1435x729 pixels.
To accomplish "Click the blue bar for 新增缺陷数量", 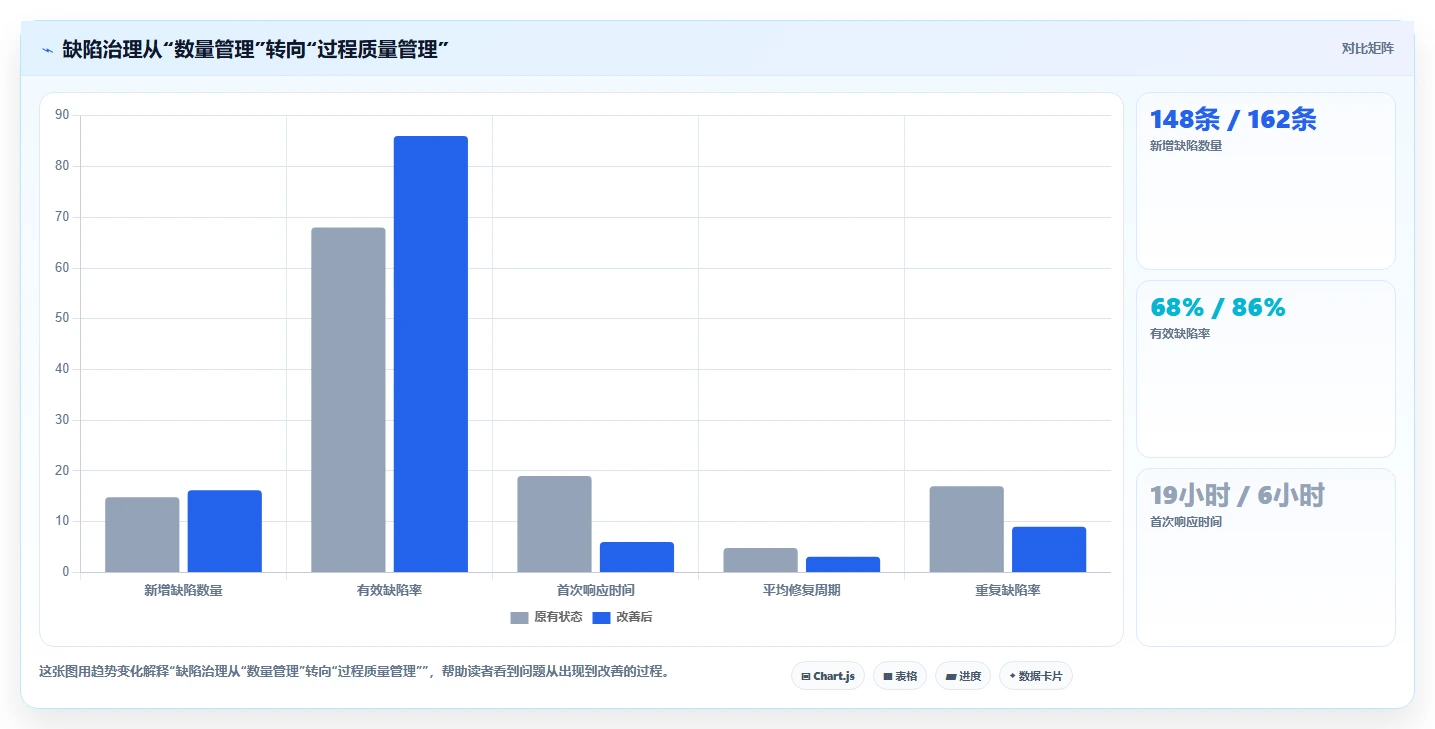I will (x=224, y=531).
